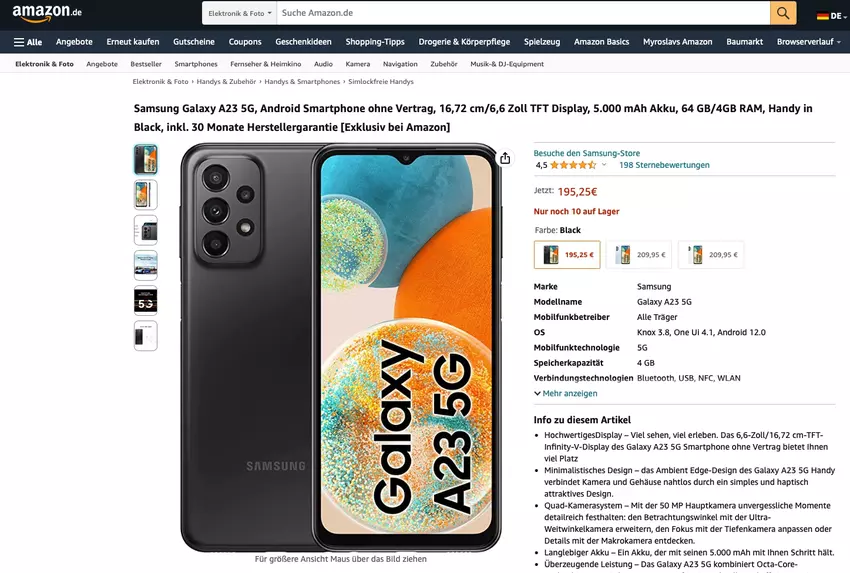Click the Suche Amazon.de search field

(523, 13)
